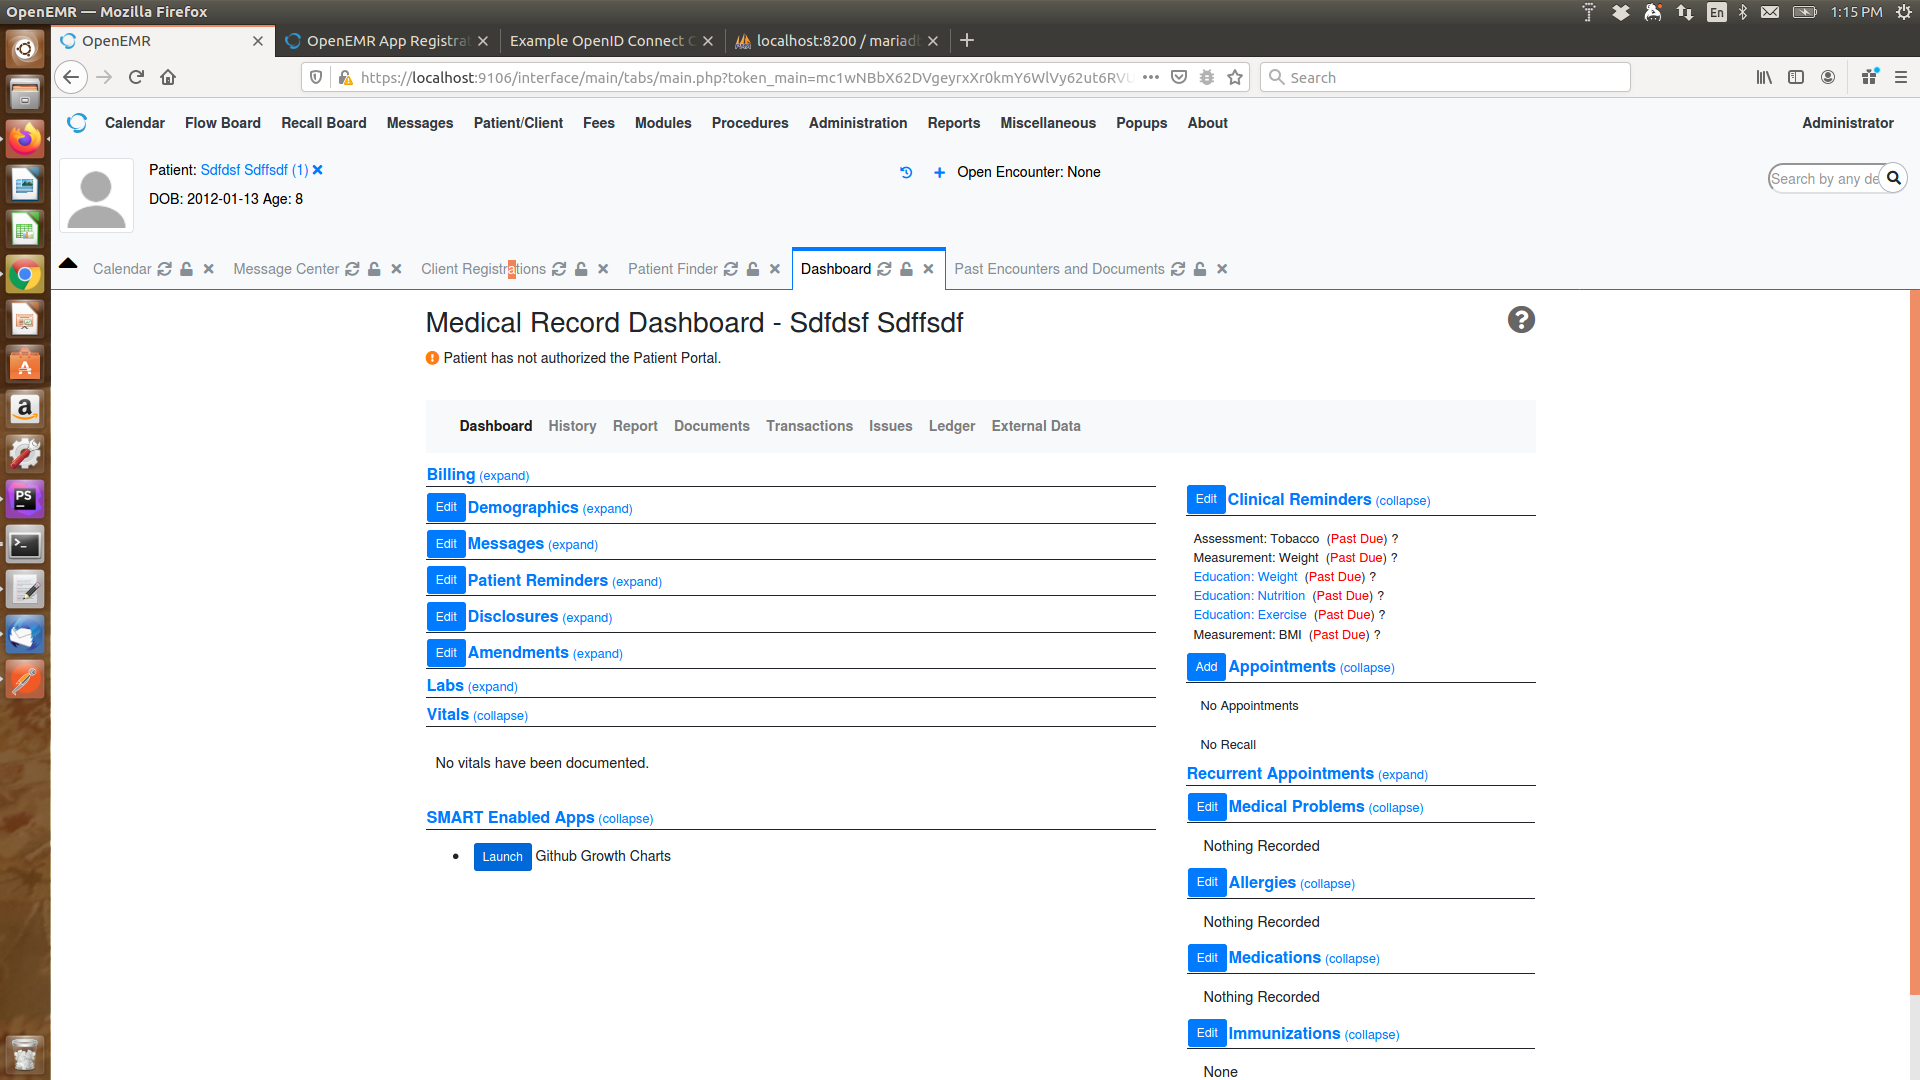
Task: Expand the Billing section
Action: point(505,475)
